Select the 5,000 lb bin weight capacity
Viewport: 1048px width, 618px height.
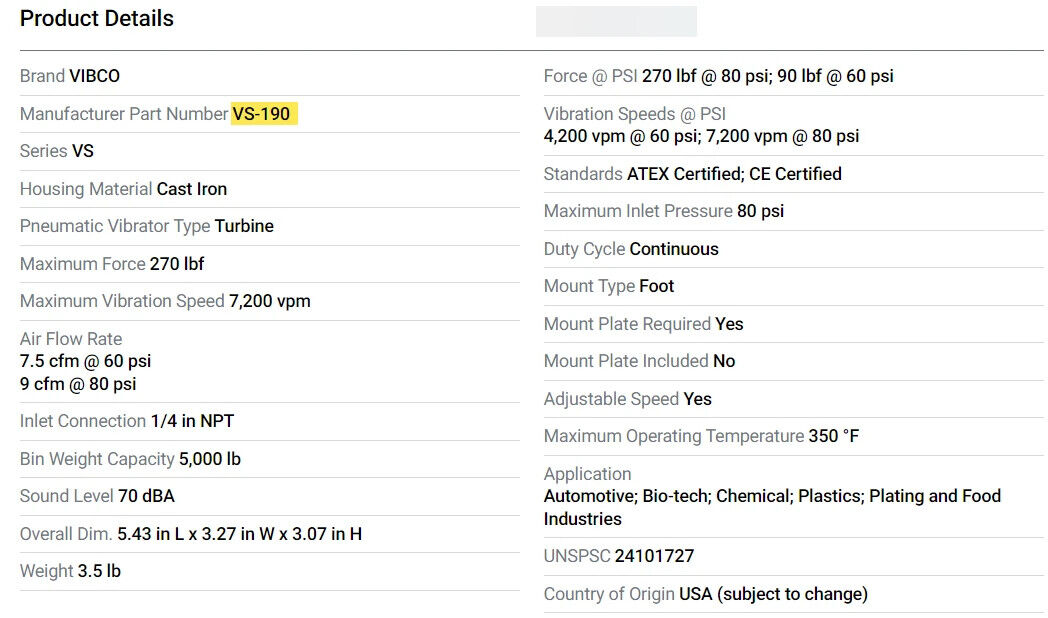[210, 459]
